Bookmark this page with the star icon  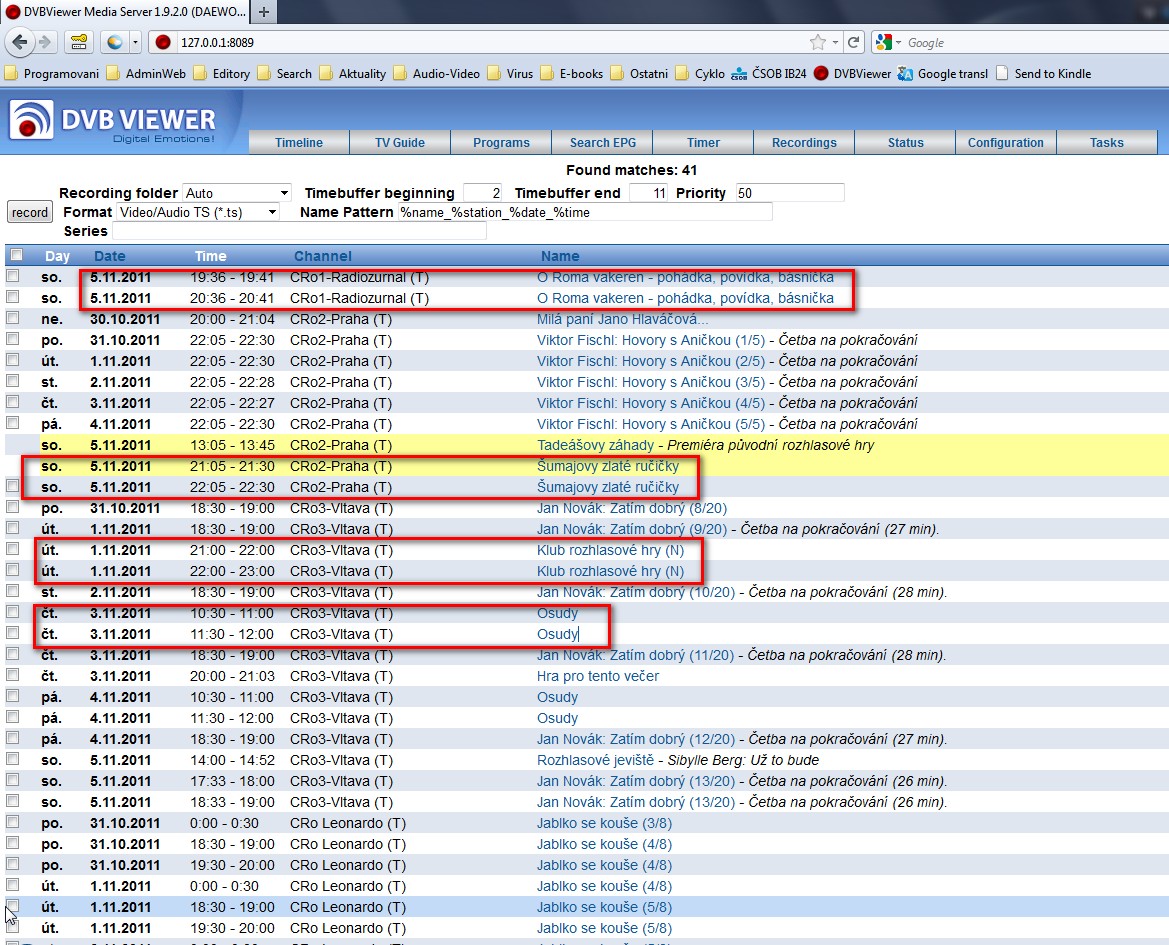tap(818, 42)
